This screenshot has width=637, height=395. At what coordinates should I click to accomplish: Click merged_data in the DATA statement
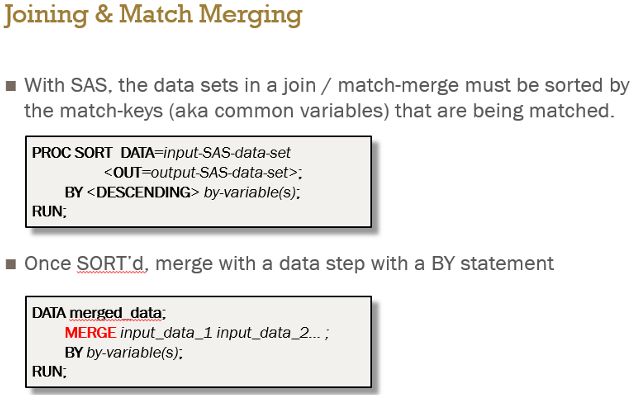click(116, 313)
